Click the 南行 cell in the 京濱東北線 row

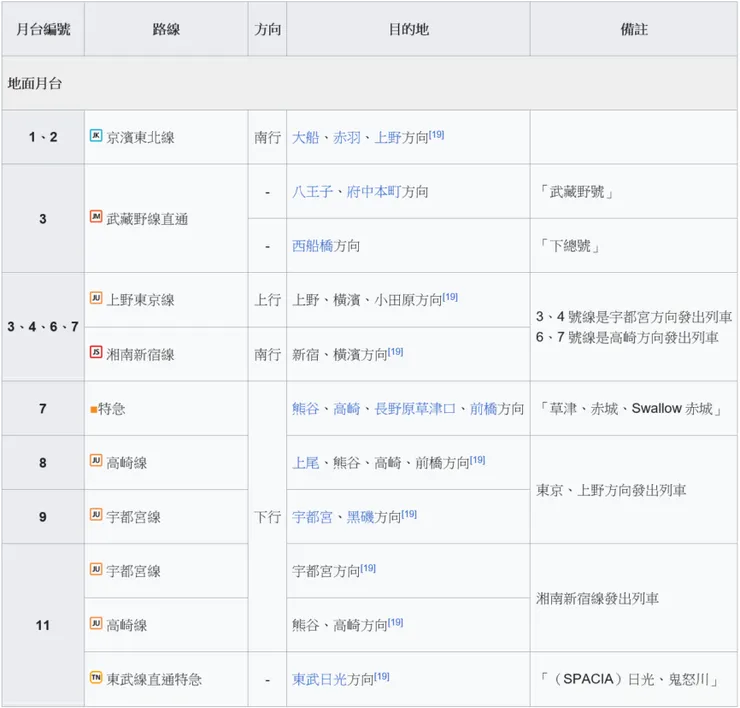(267, 137)
